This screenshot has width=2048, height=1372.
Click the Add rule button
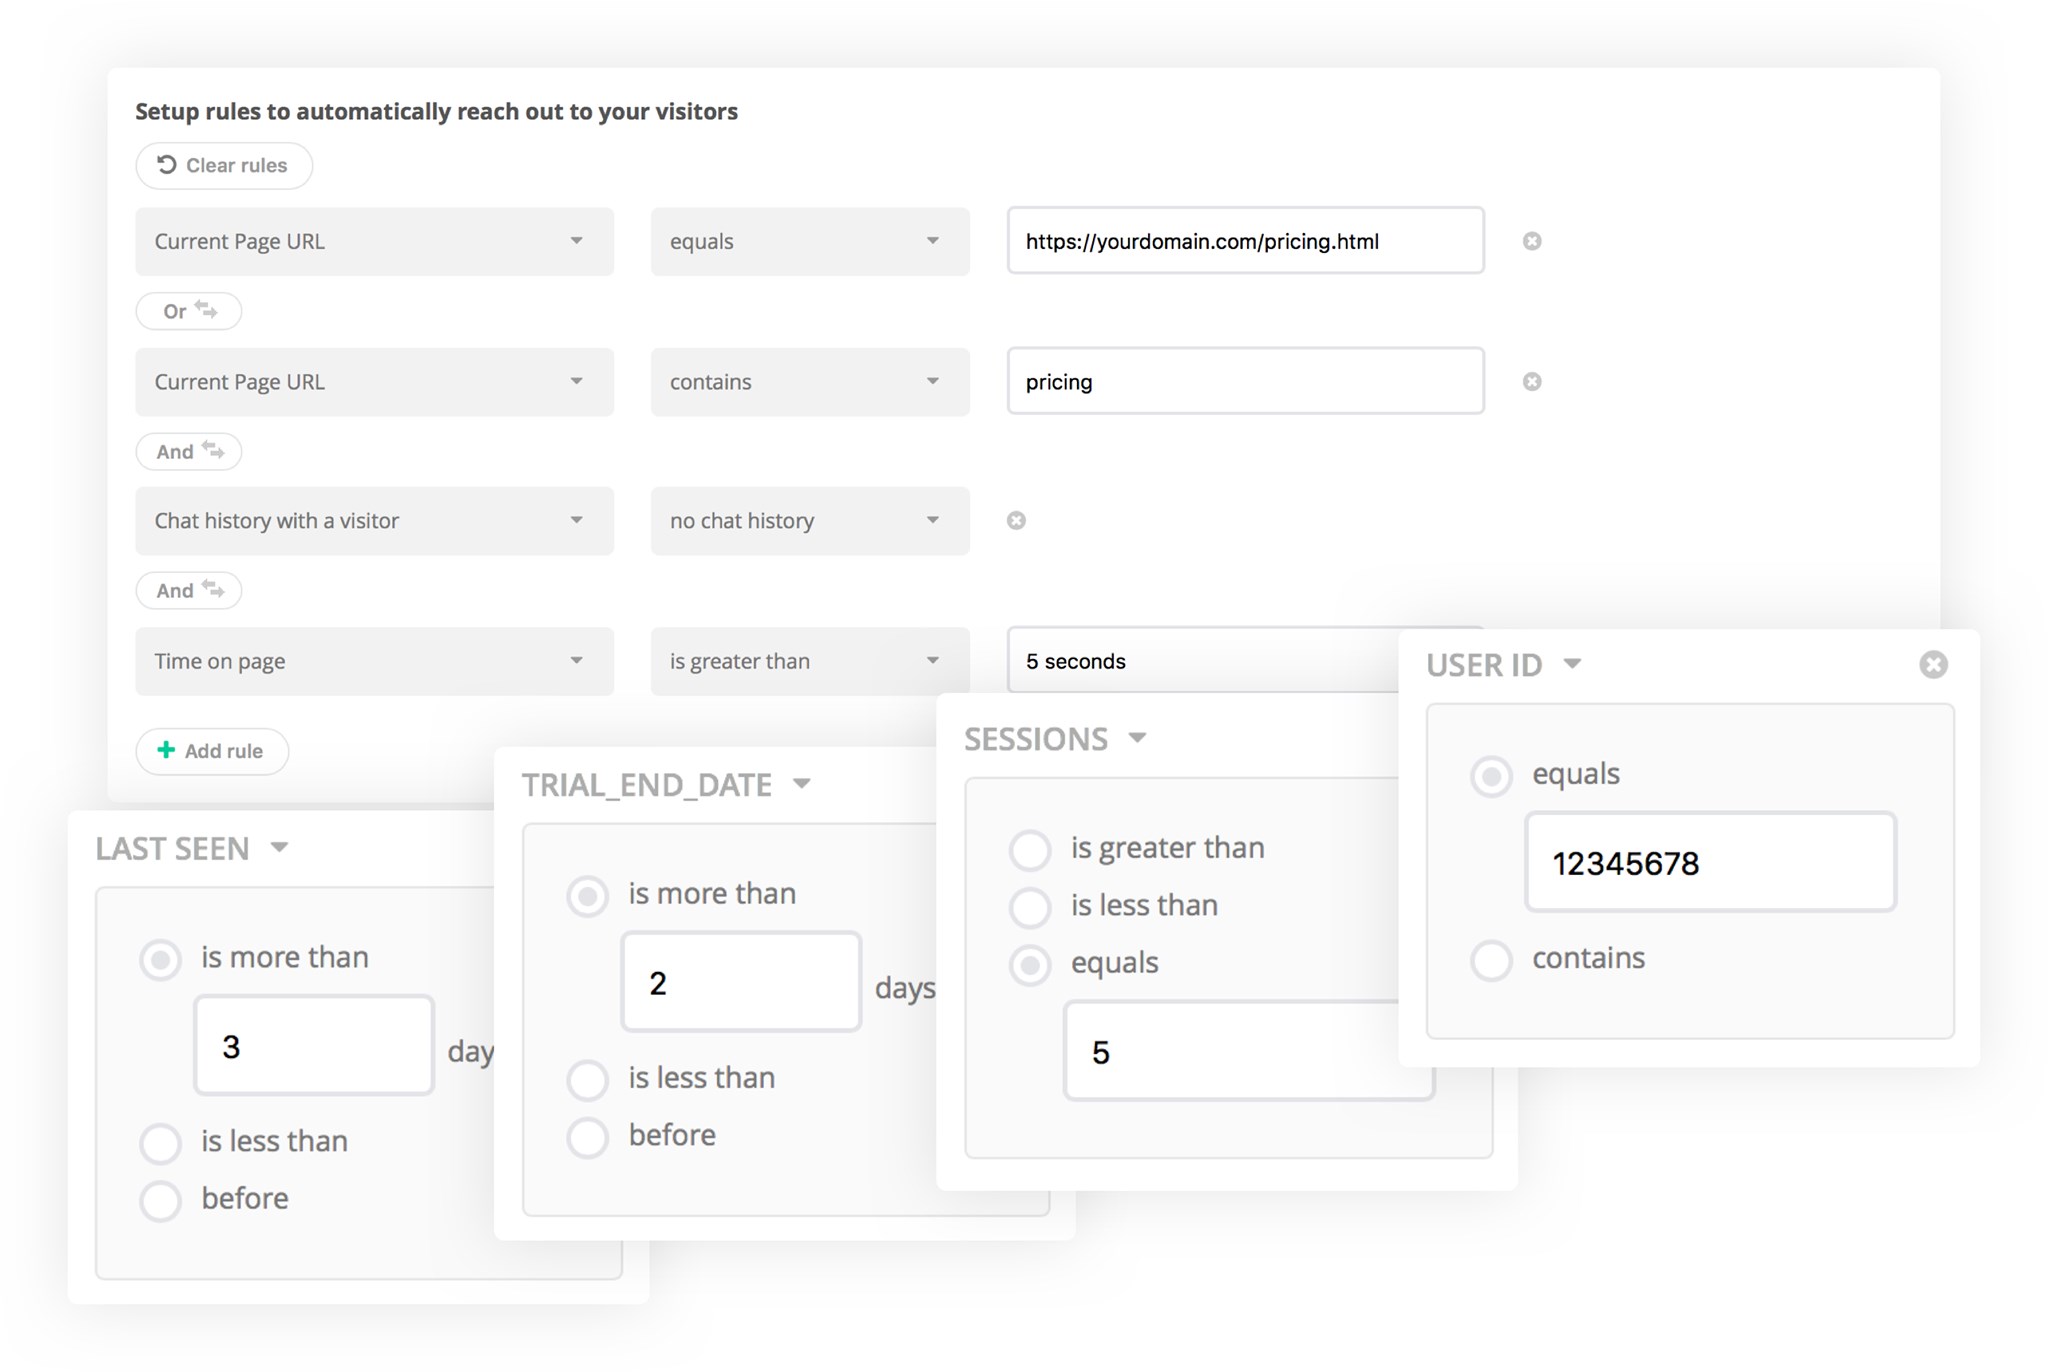pos(212,751)
